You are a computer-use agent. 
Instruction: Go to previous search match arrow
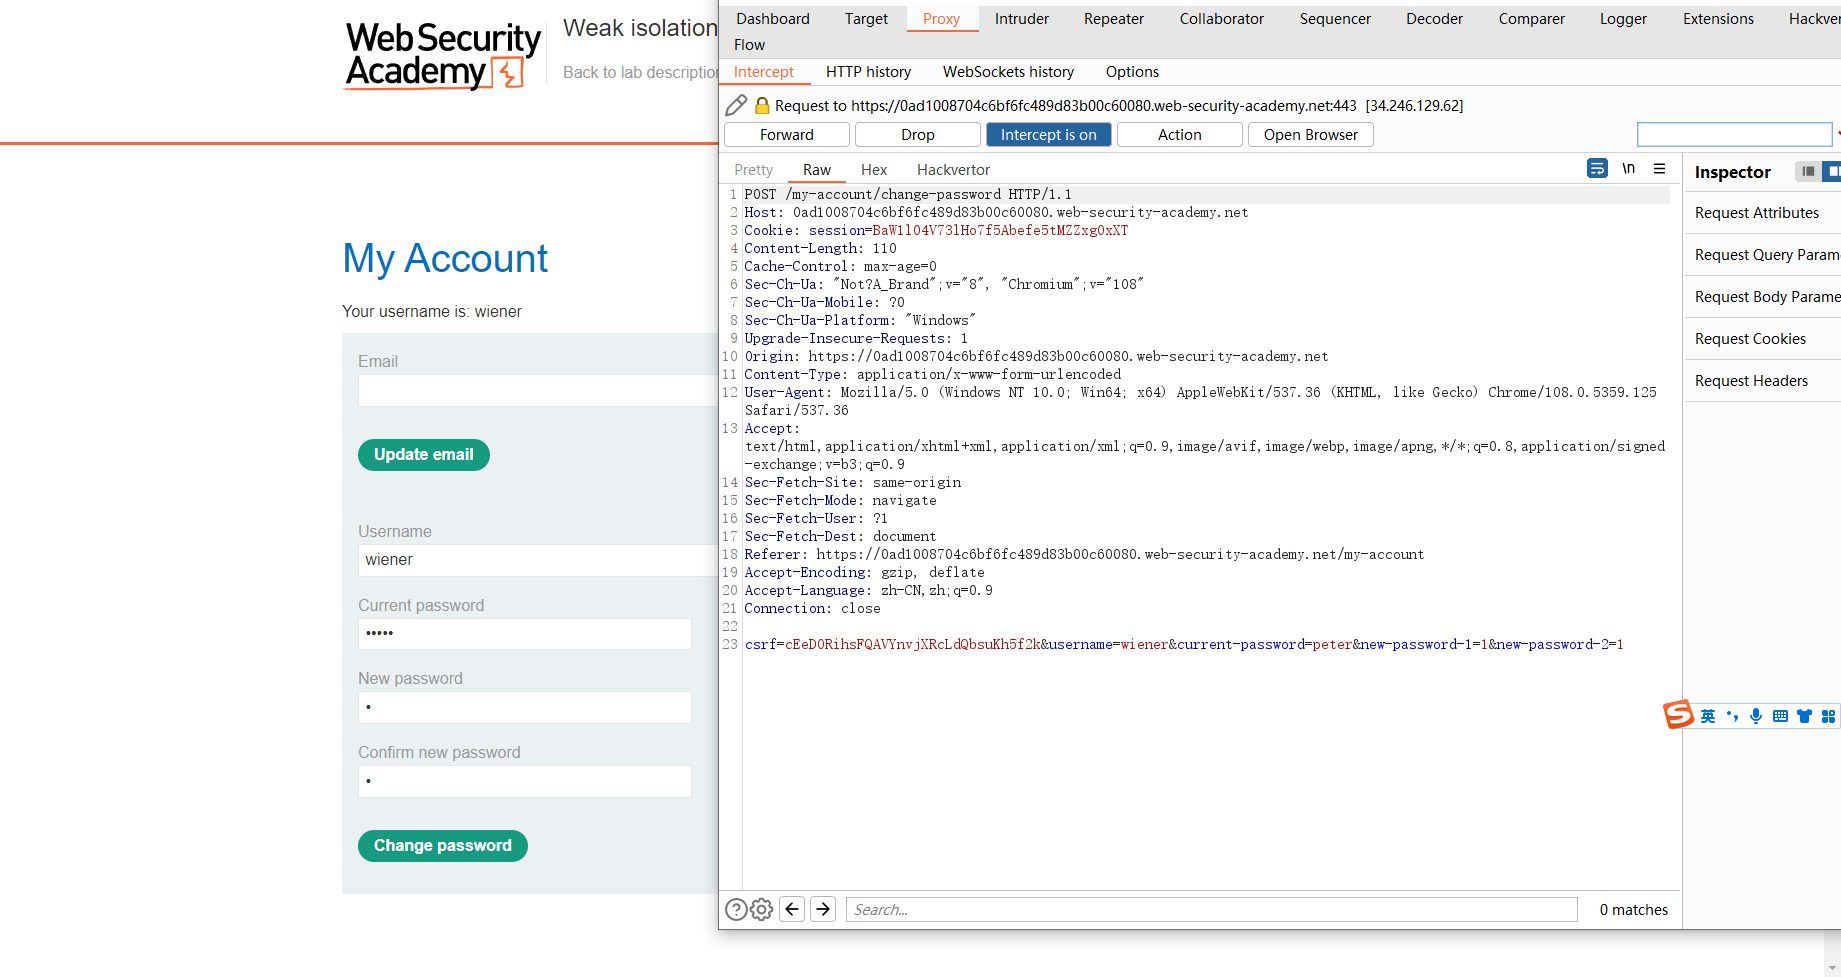point(792,909)
